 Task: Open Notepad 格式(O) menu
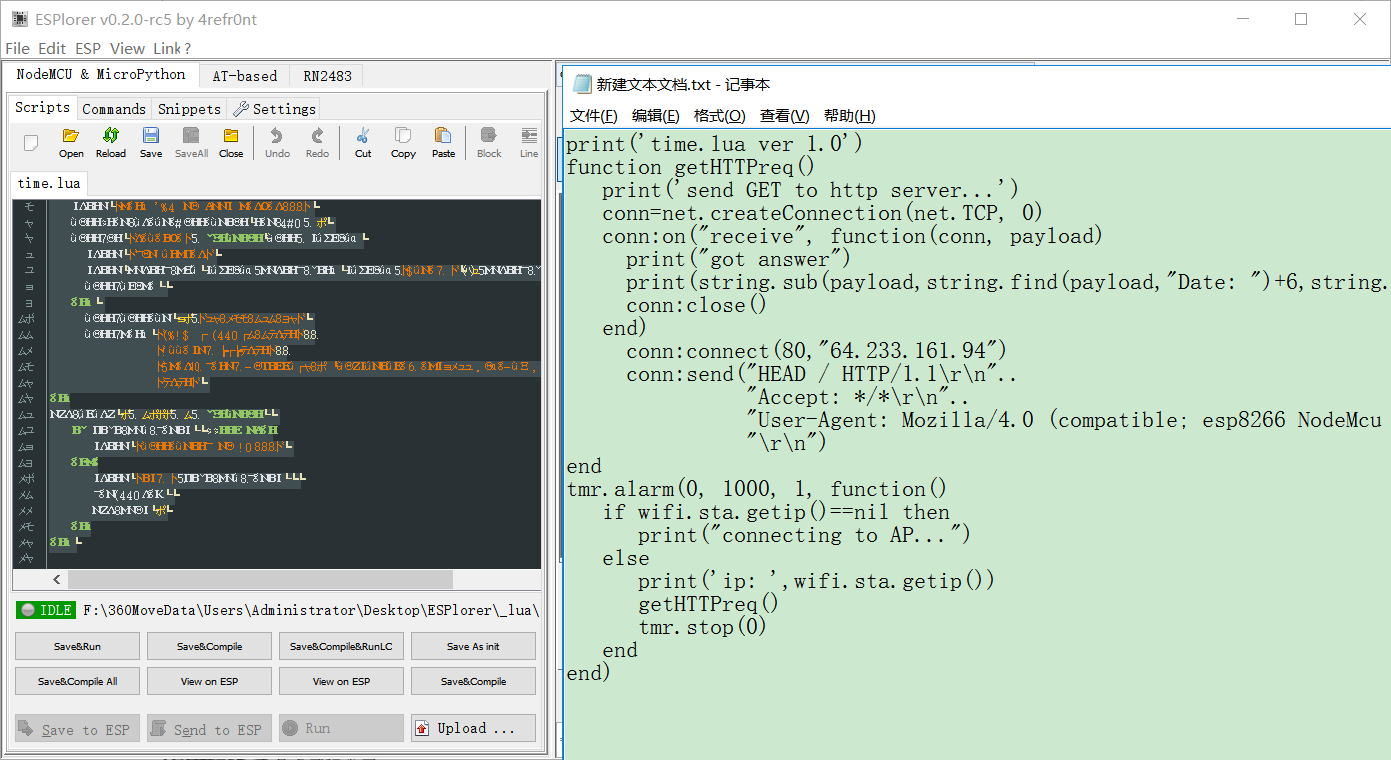tap(719, 116)
